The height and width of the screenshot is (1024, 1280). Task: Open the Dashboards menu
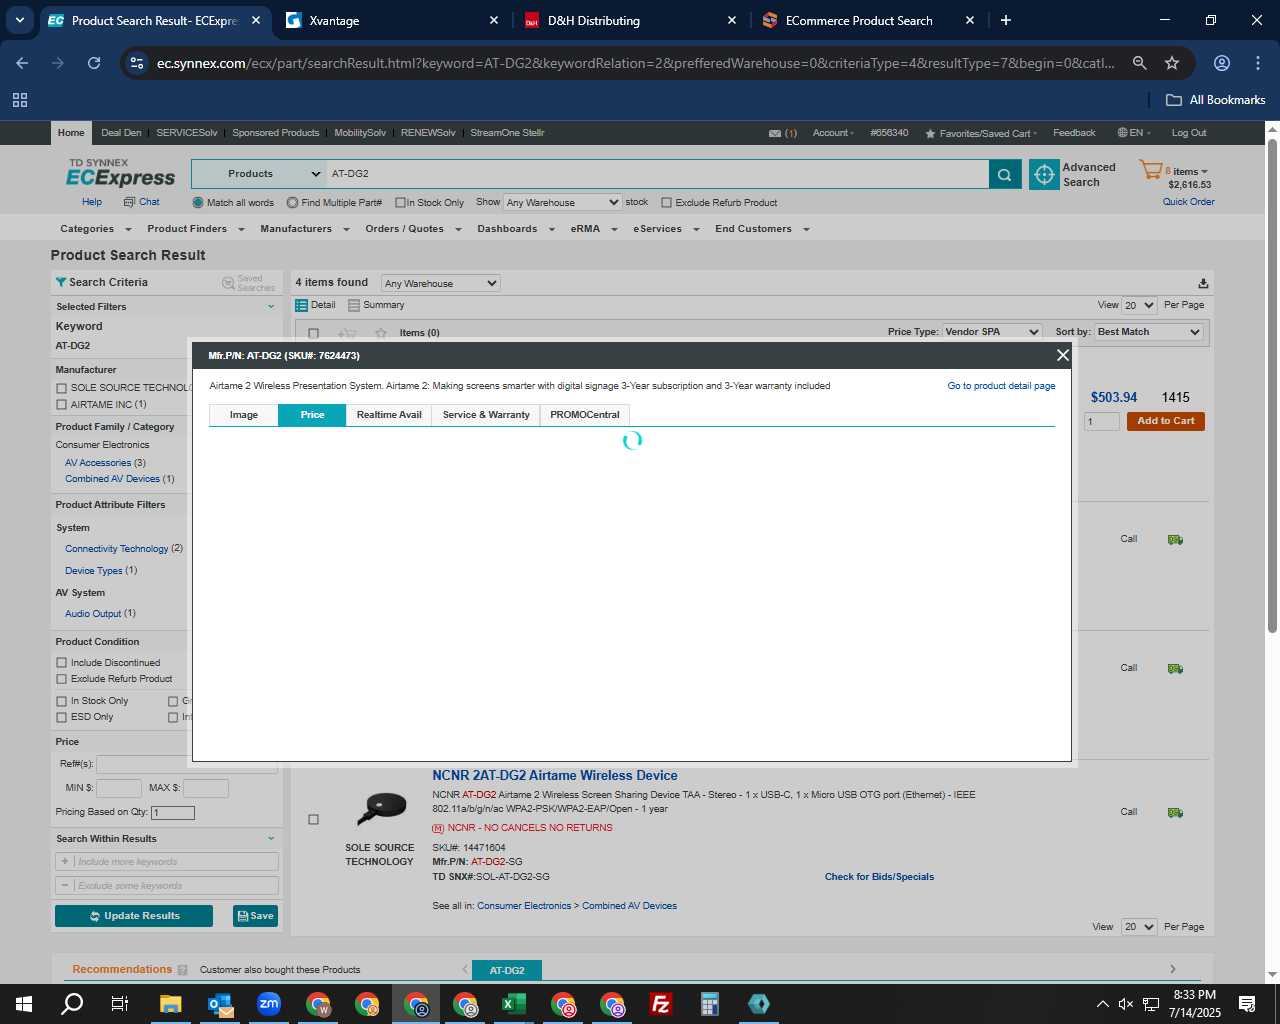(515, 229)
